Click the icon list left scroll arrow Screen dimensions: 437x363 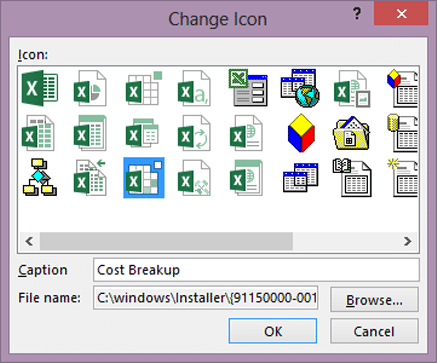click(x=29, y=241)
